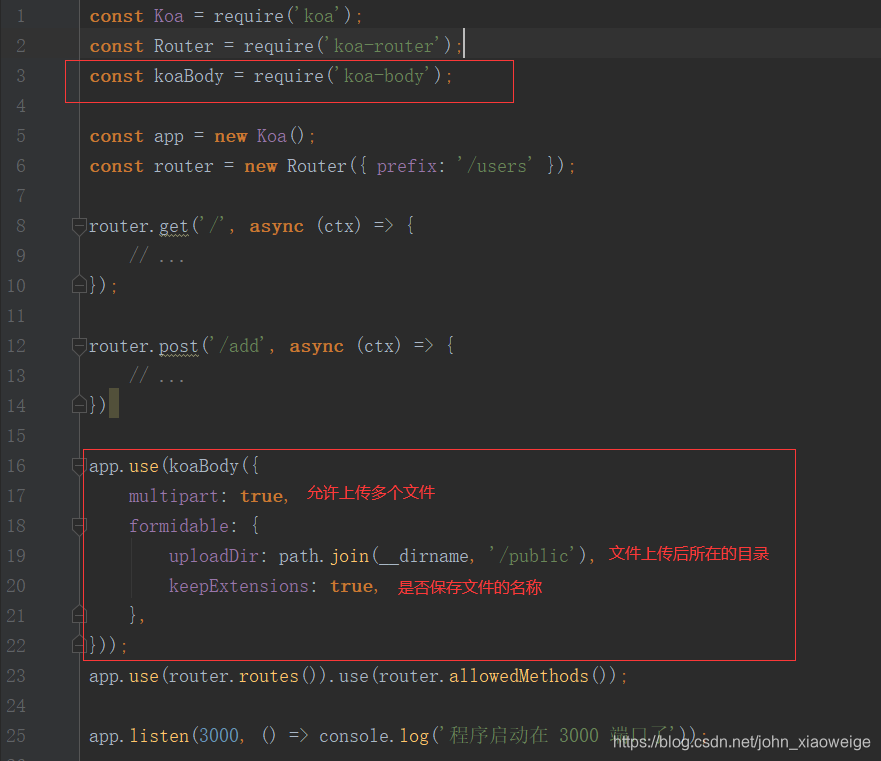Image resolution: width=881 pixels, height=761 pixels.
Task: Click the fold end marker on line 22
Action: click(79, 645)
